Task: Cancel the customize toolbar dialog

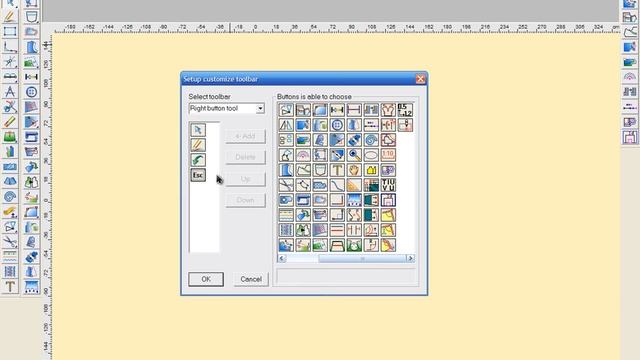Action: (x=251, y=279)
